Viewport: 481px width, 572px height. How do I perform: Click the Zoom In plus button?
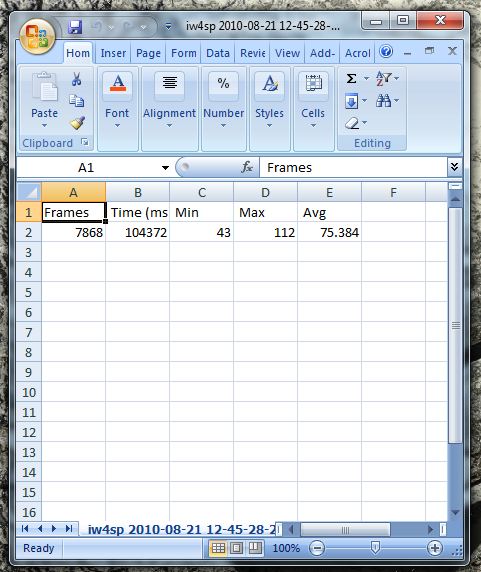pyautogui.click(x=435, y=548)
